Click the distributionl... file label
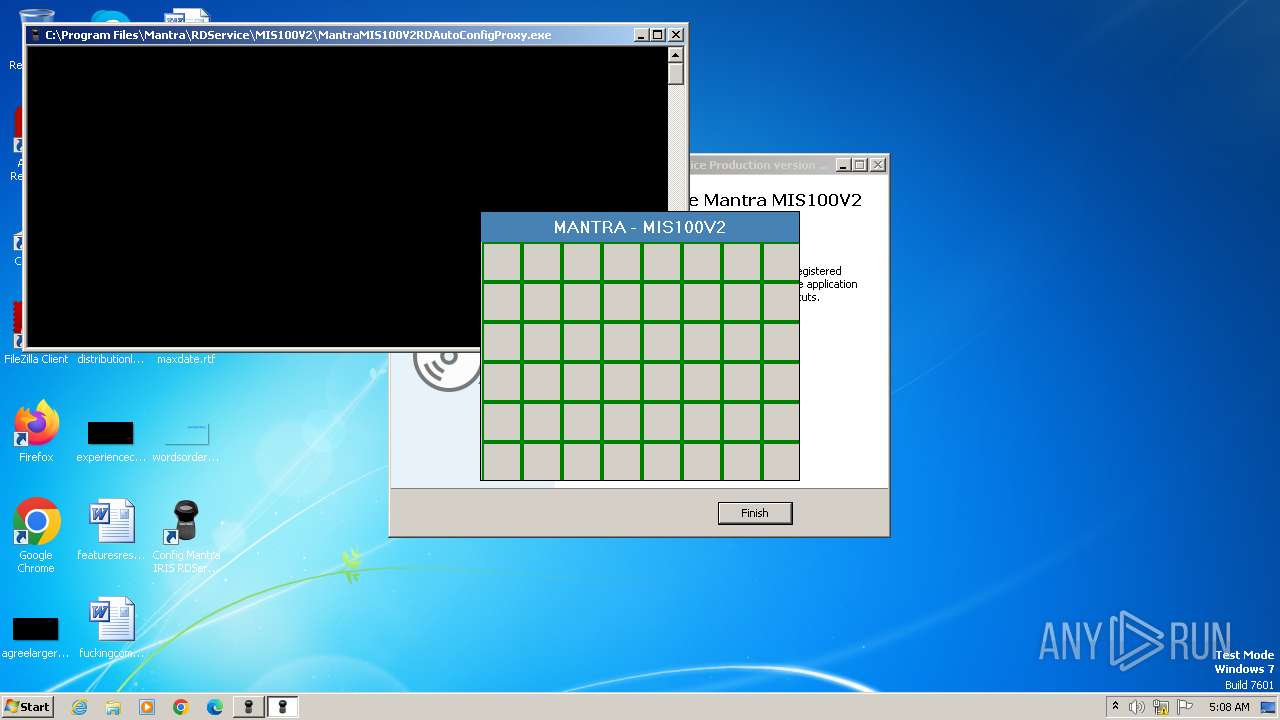The height and width of the screenshot is (720, 1280). click(x=111, y=359)
